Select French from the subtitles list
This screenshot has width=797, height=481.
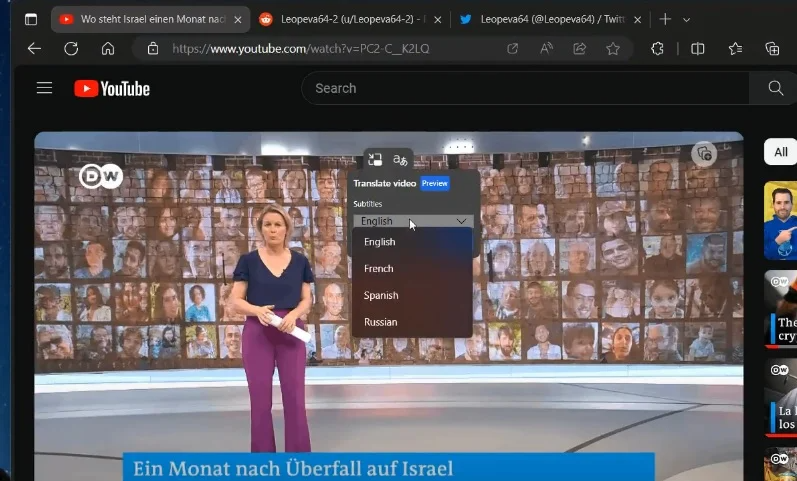pos(379,269)
